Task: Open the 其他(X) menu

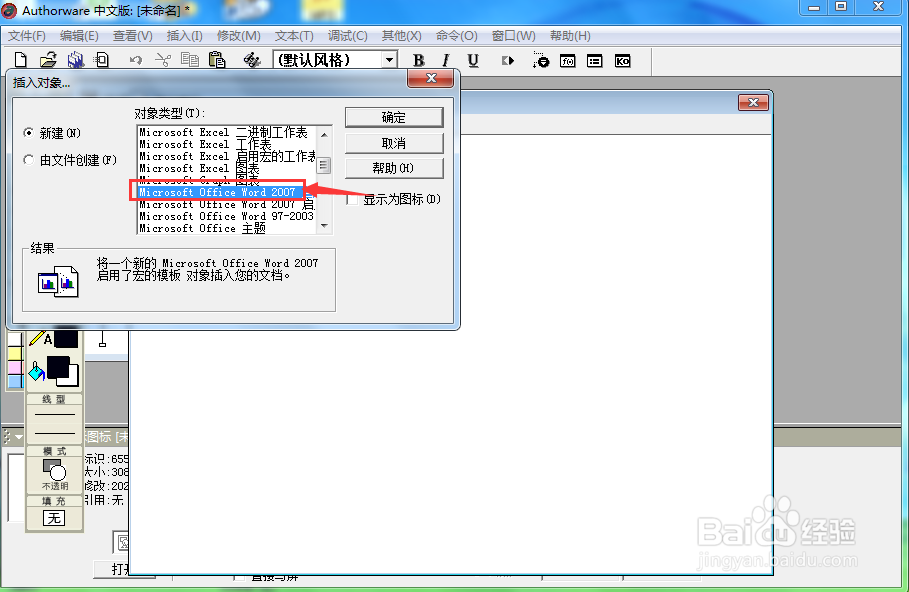Action: click(401, 36)
